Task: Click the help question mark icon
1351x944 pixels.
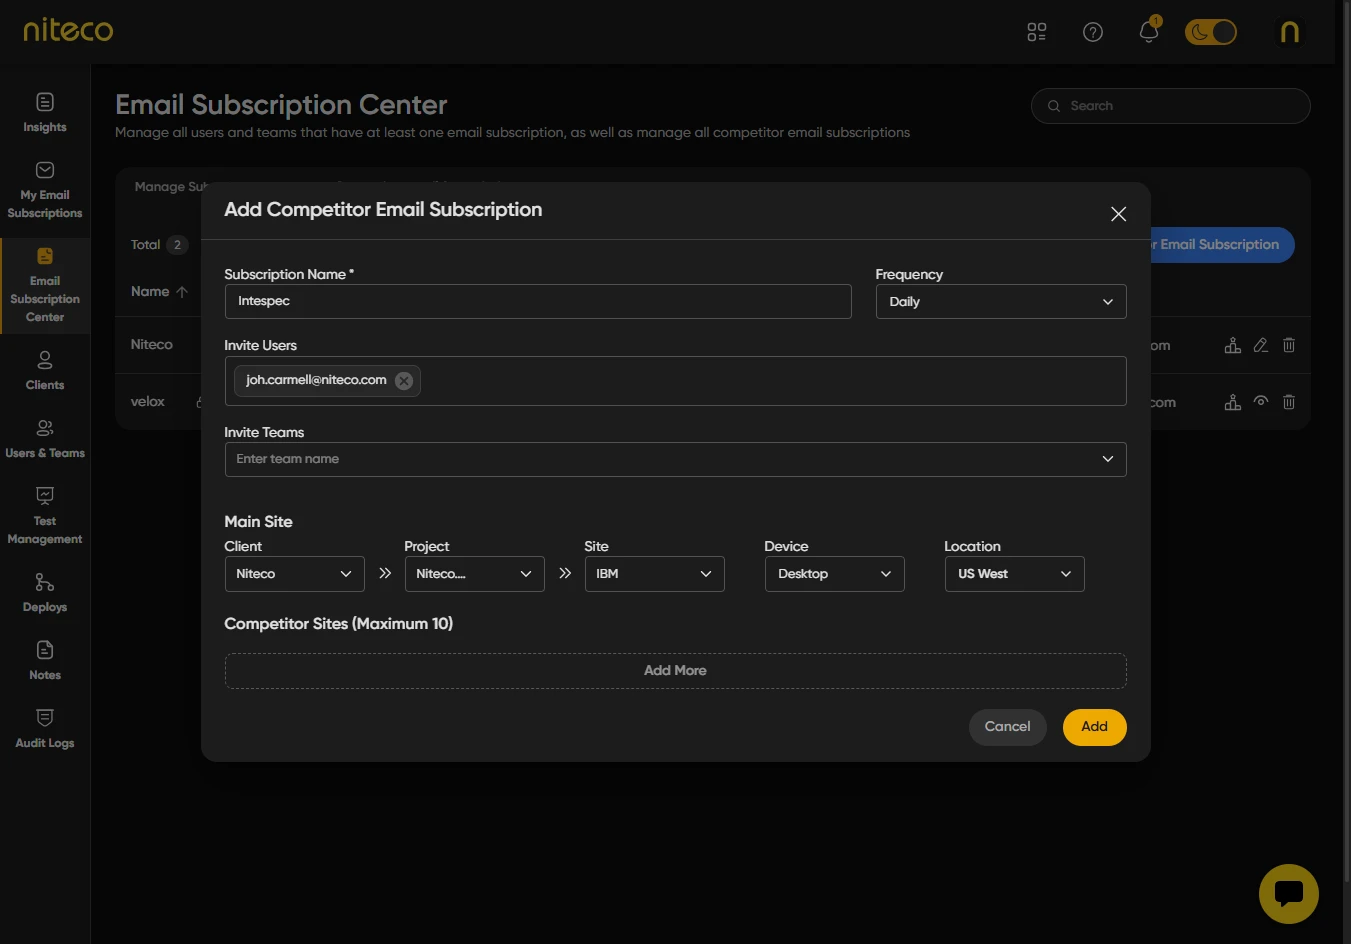Action: tap(1093, 32)
